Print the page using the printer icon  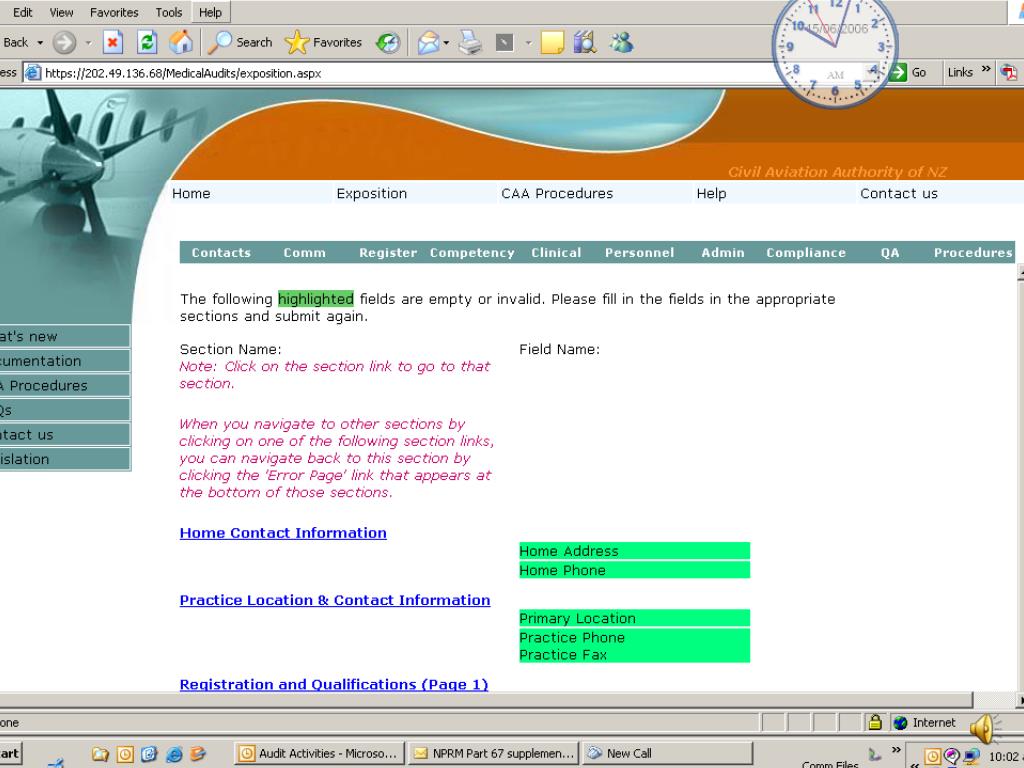[x=470, y=42]
